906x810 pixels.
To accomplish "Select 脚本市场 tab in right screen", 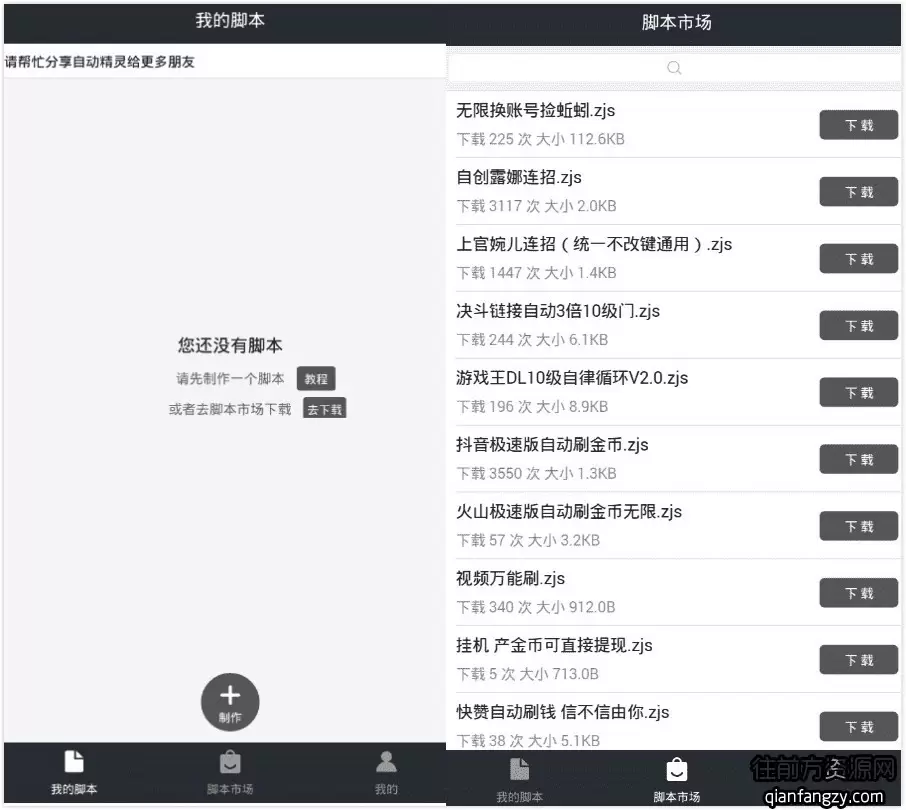I will (677, 781).
